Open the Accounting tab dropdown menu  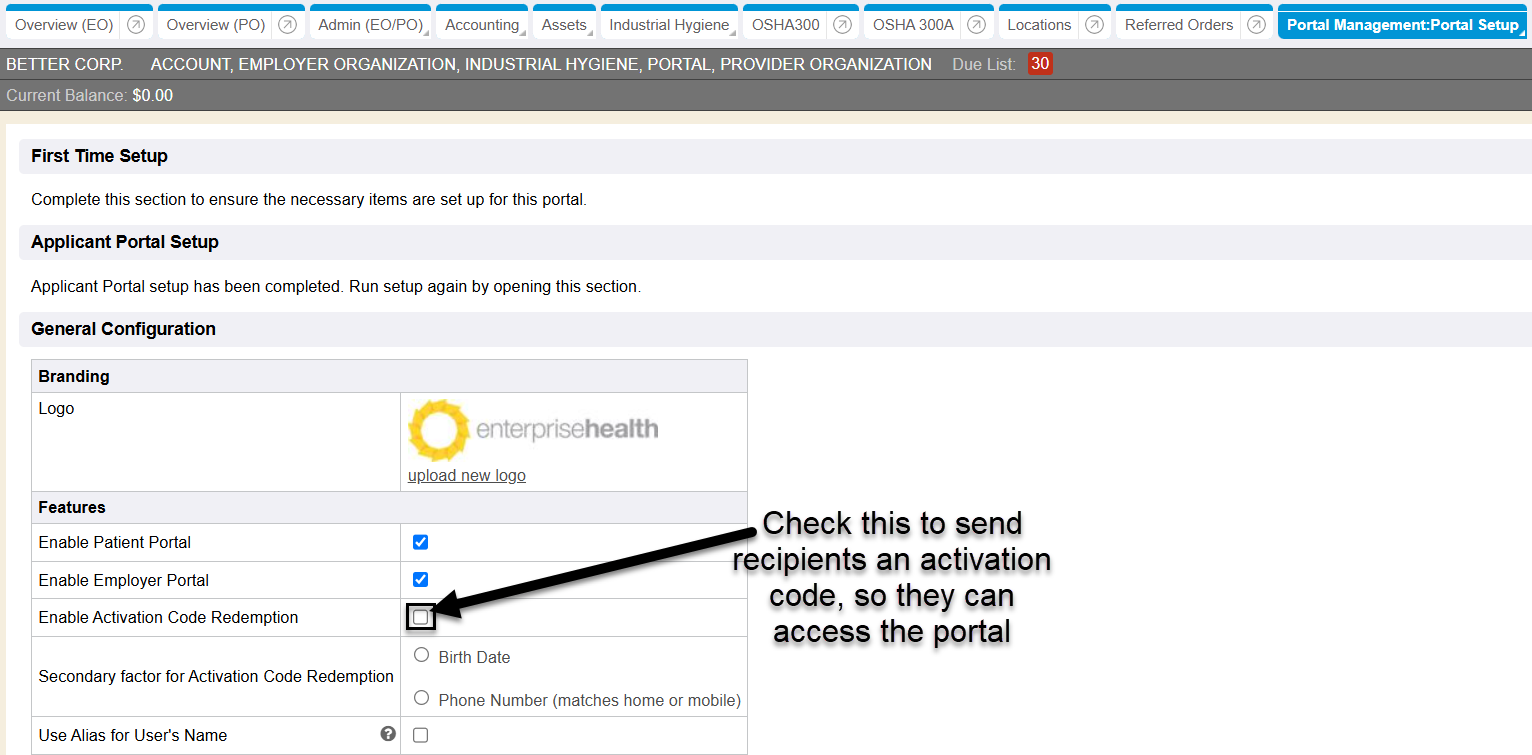482,25
